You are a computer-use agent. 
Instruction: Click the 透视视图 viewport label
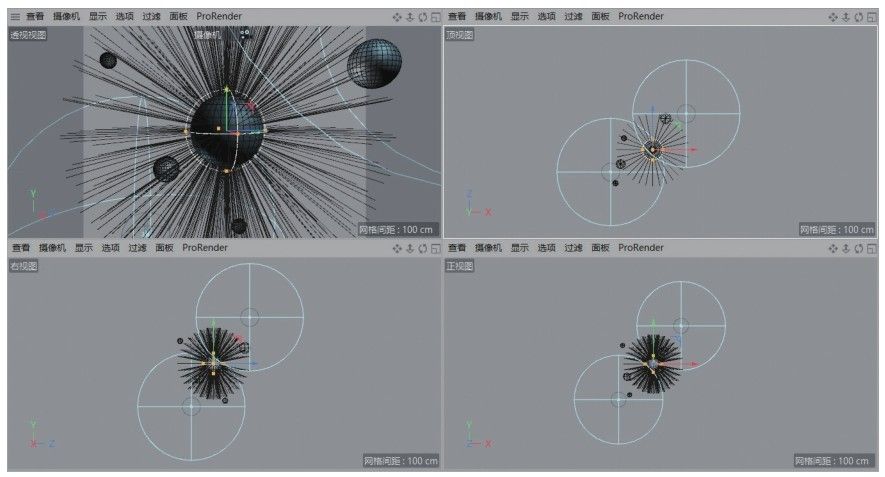[28, 35]
